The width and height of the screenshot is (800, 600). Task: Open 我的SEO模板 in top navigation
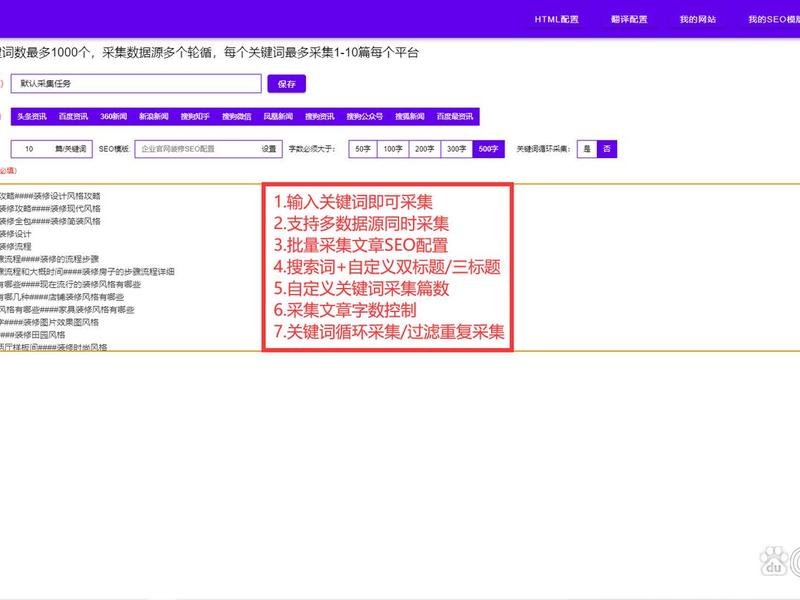point(773,19)
